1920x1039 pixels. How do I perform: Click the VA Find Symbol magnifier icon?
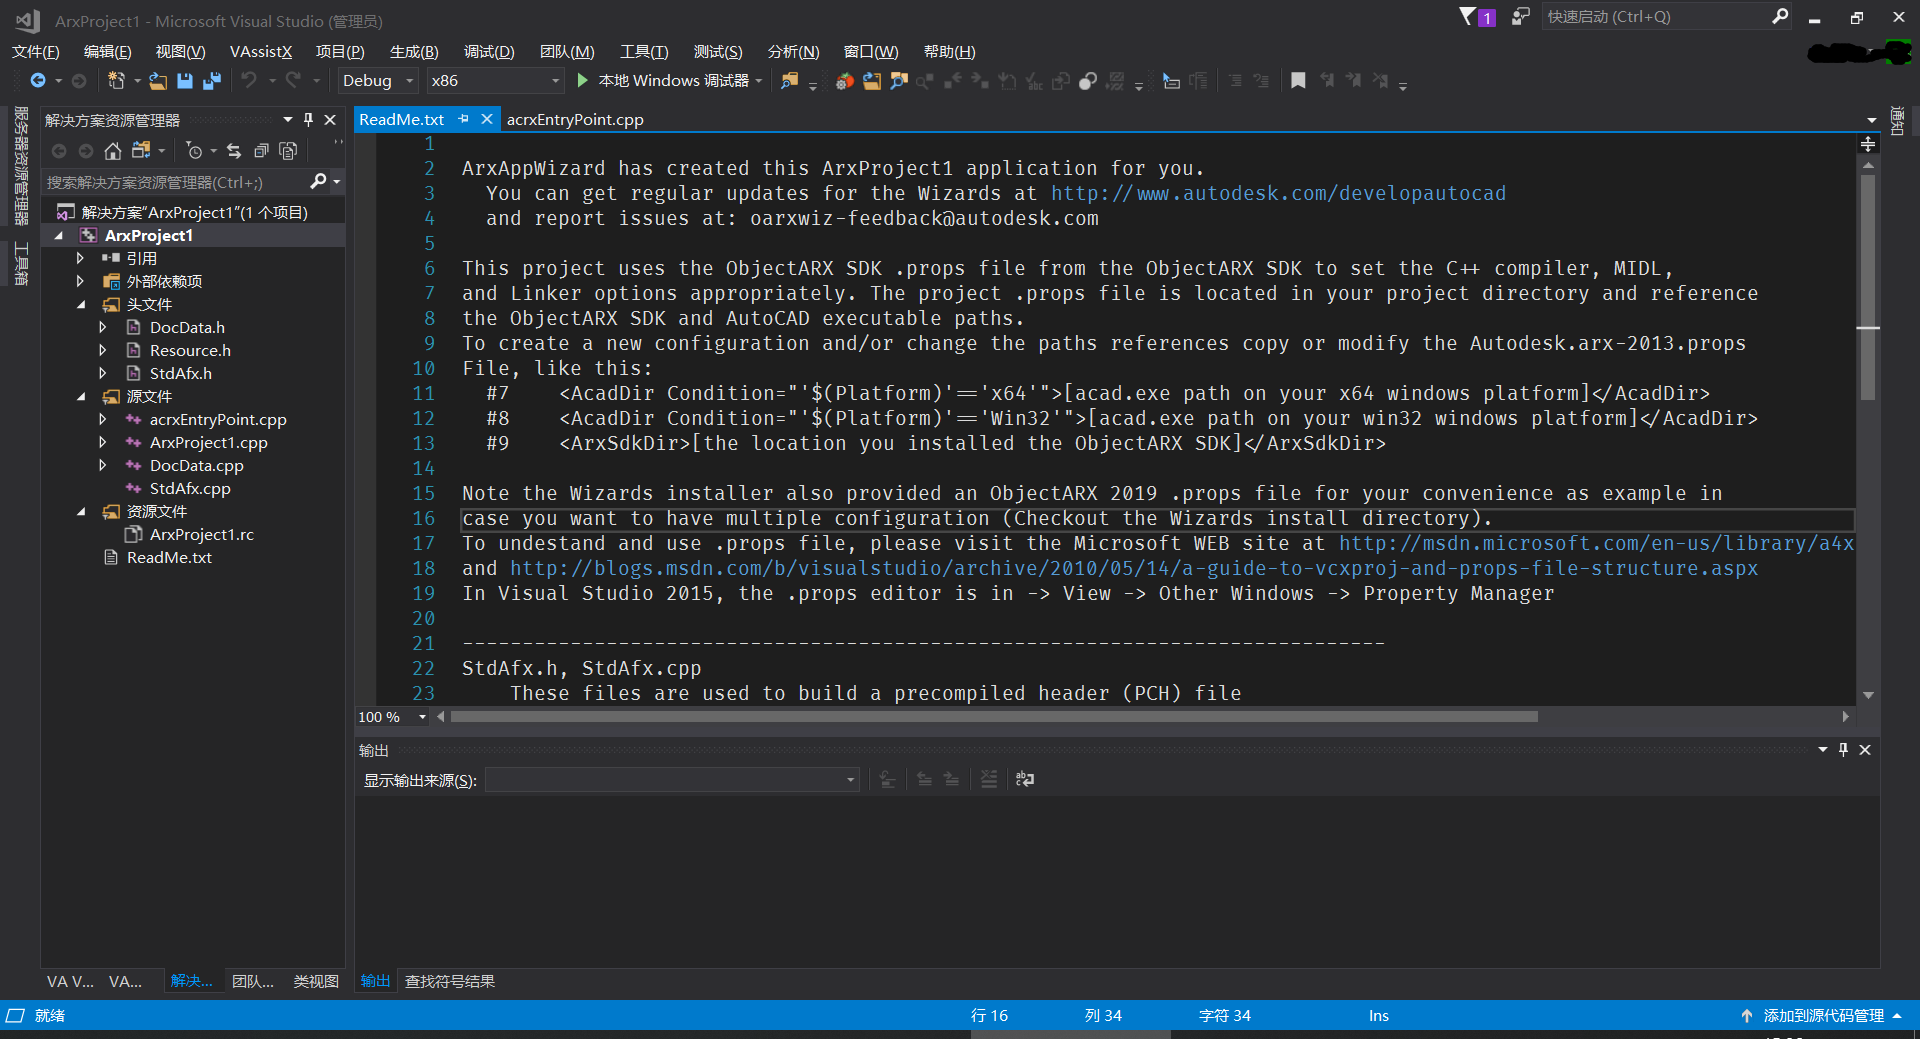click(899, 81)
